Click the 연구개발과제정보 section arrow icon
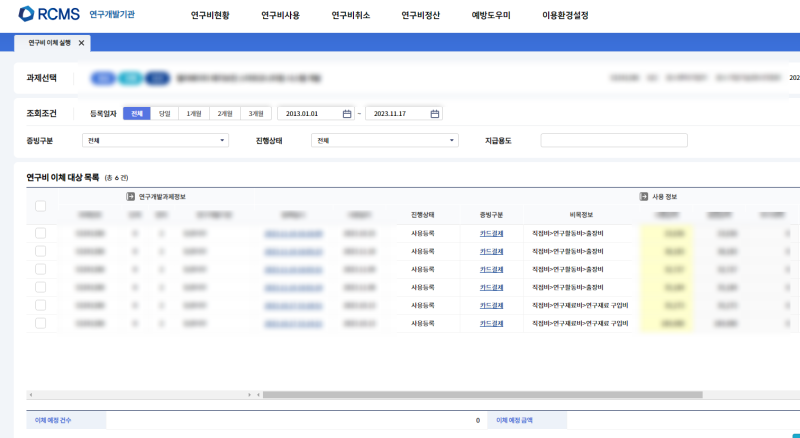 click(130, 197)
